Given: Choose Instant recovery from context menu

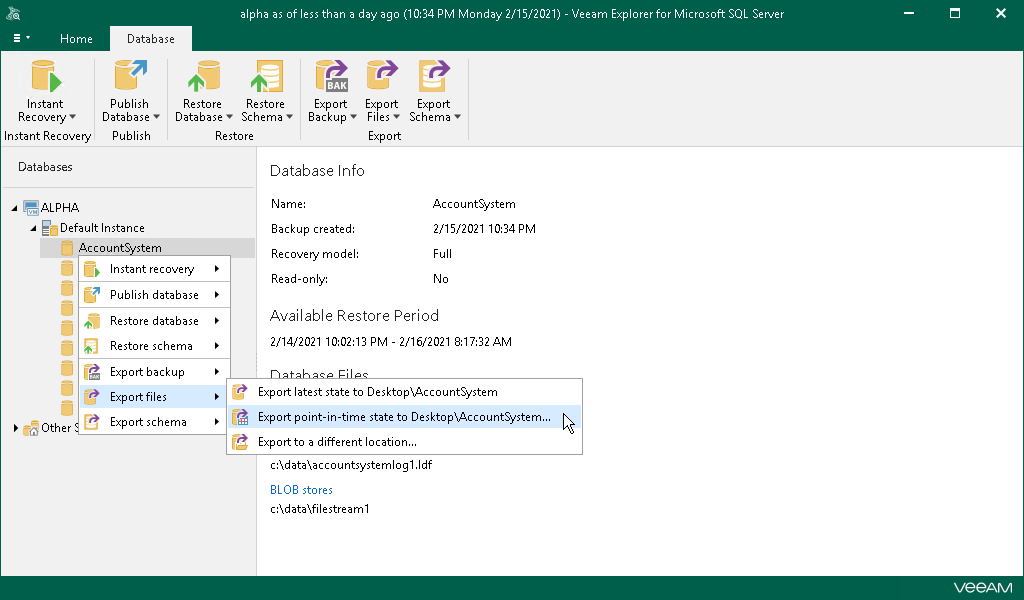Looking at the screenshot, I should [155, 269].
